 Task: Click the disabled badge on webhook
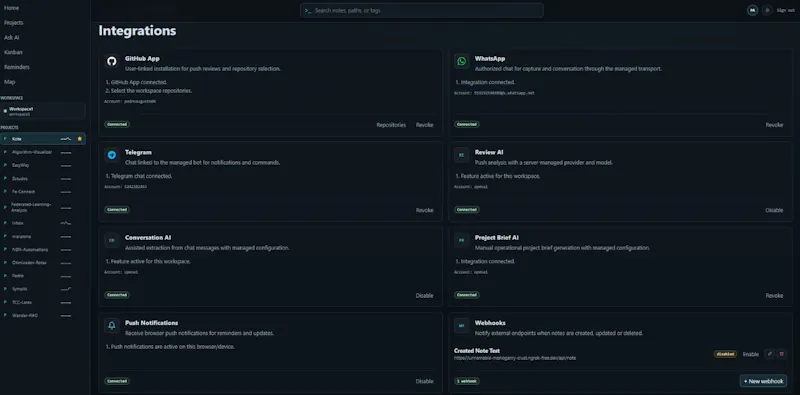pyautogui.click(x=725, y=354)
